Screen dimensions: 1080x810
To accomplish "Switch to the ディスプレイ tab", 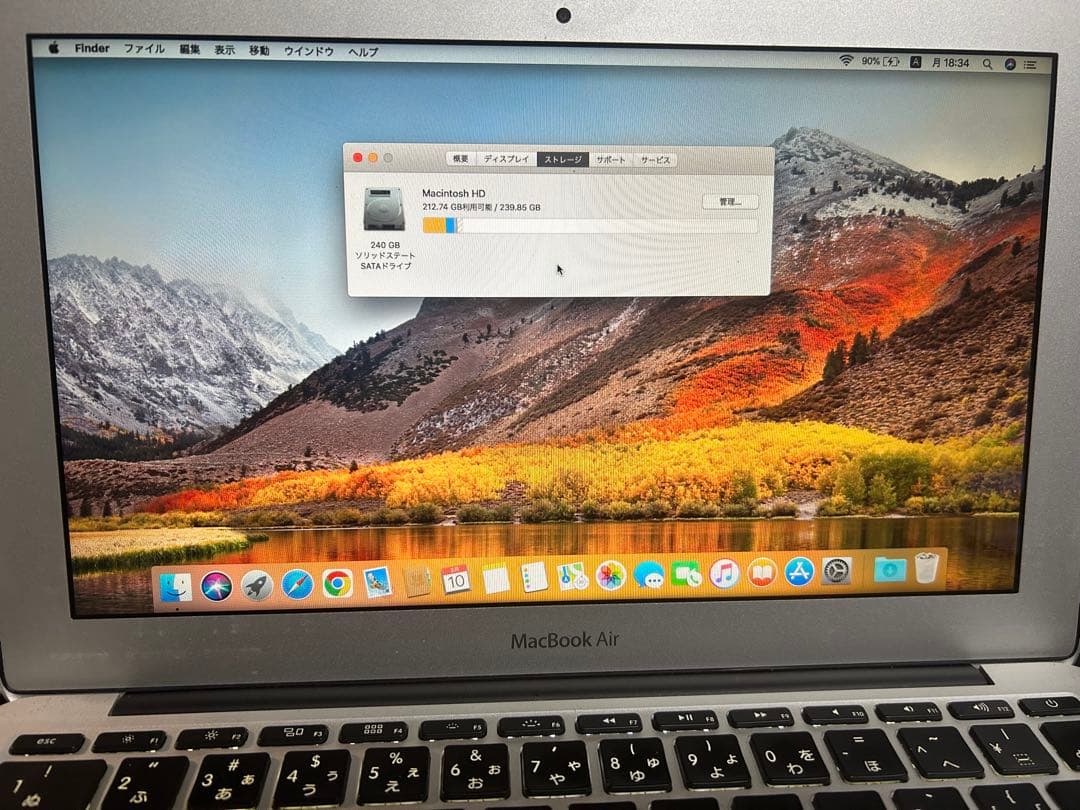I will pos(506,158).
